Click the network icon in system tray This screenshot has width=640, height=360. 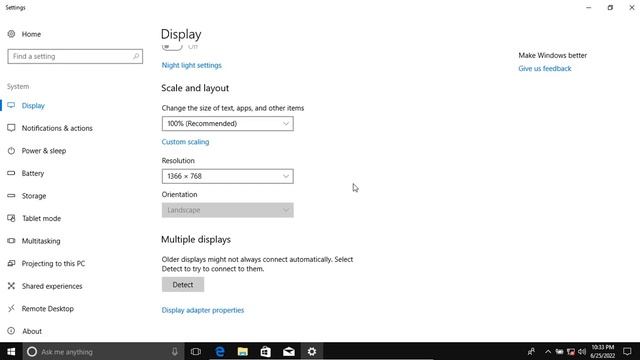click(x=571, y=351)
